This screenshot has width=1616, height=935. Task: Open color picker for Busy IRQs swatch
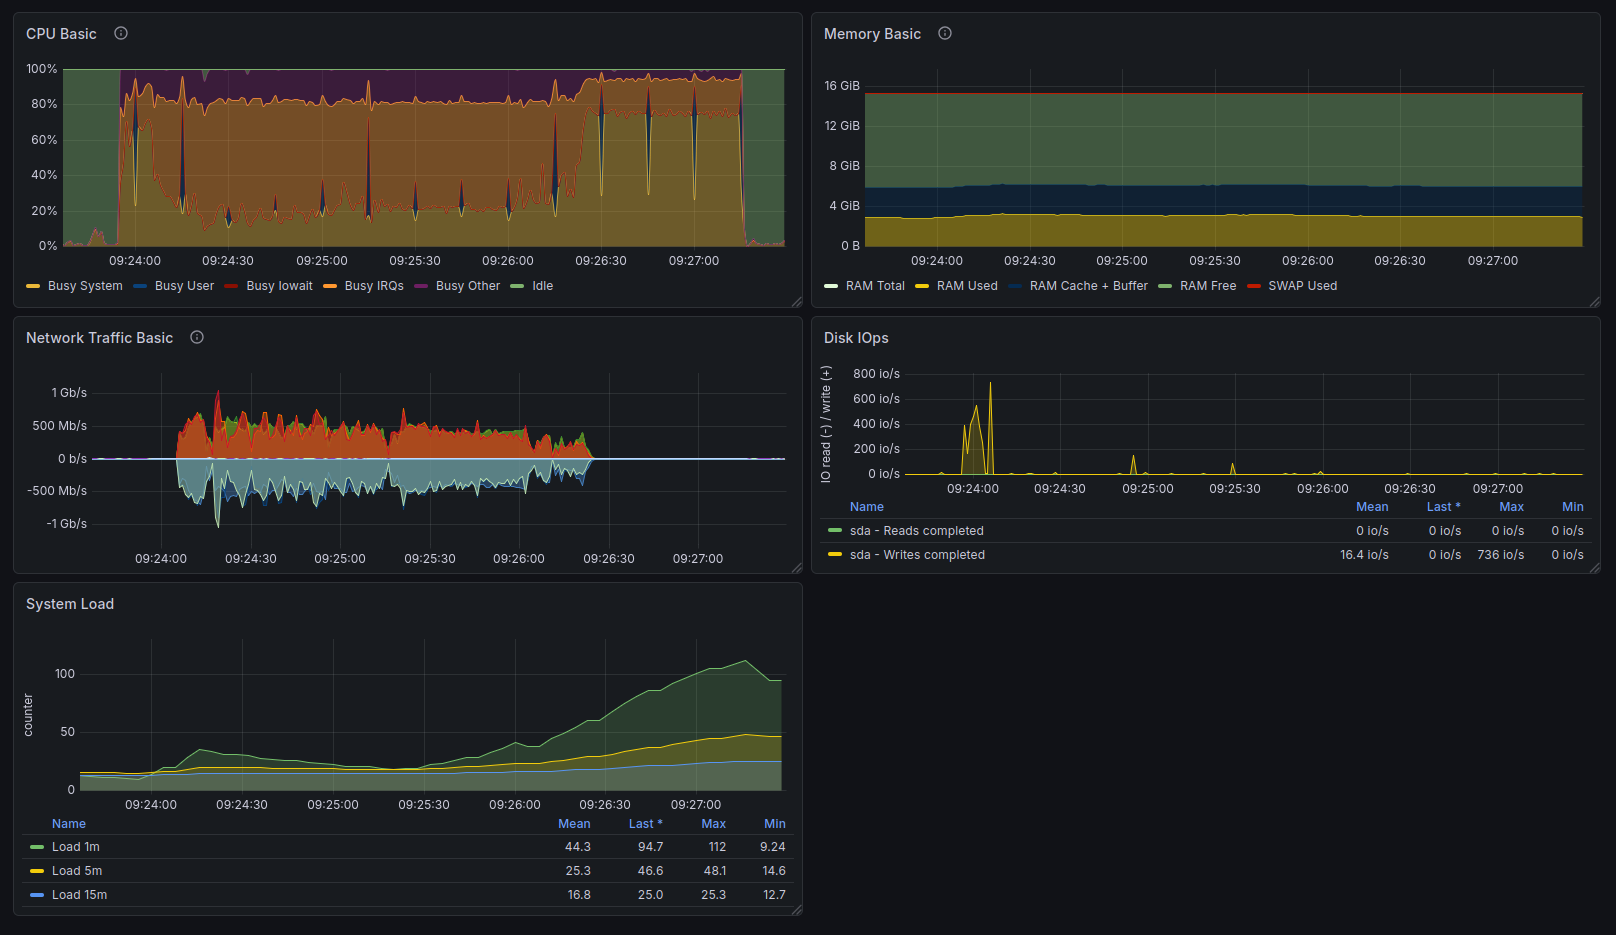[x=330, y=286]
